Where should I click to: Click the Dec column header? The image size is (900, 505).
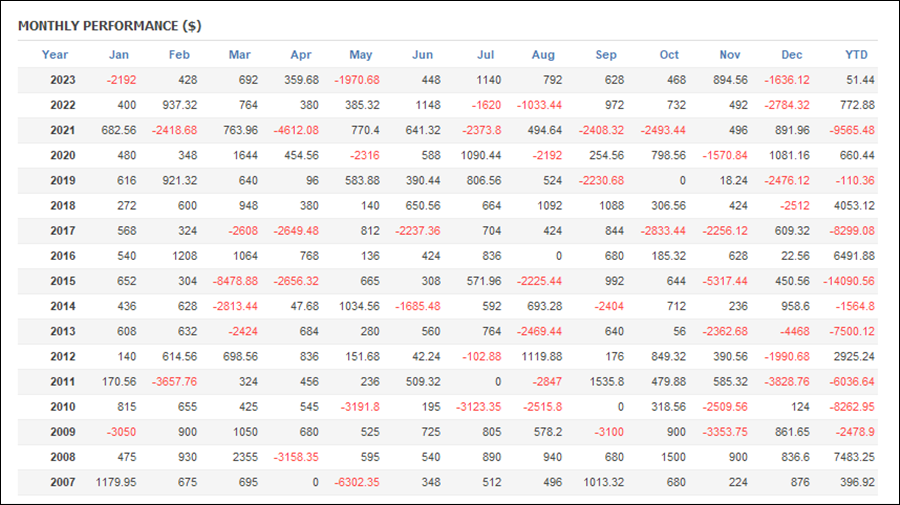[792, 55]
